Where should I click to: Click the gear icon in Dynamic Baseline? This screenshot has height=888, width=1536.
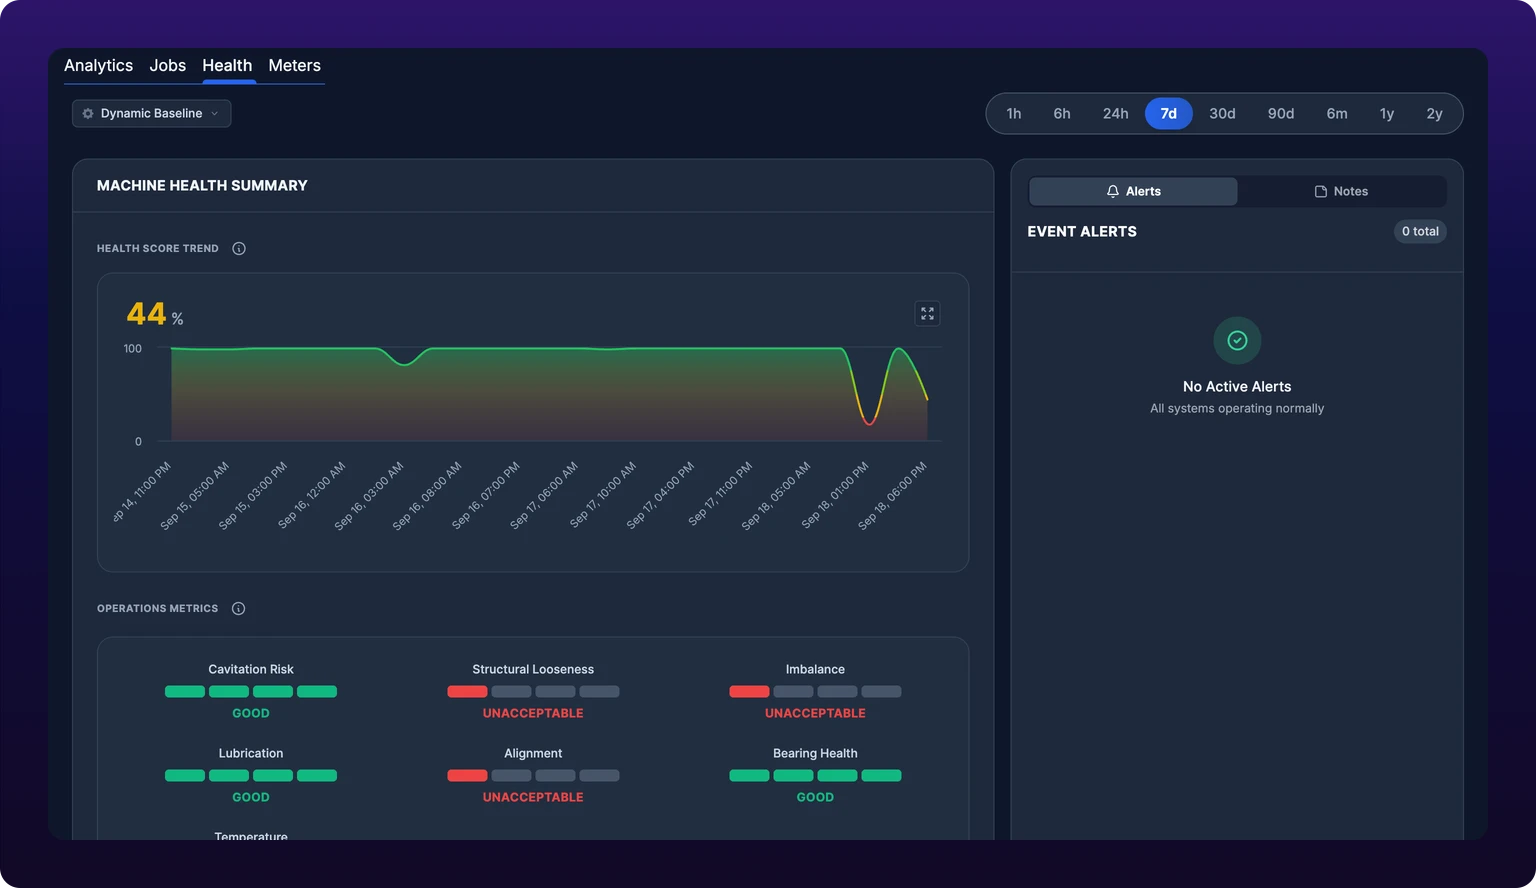pos(88,113)
